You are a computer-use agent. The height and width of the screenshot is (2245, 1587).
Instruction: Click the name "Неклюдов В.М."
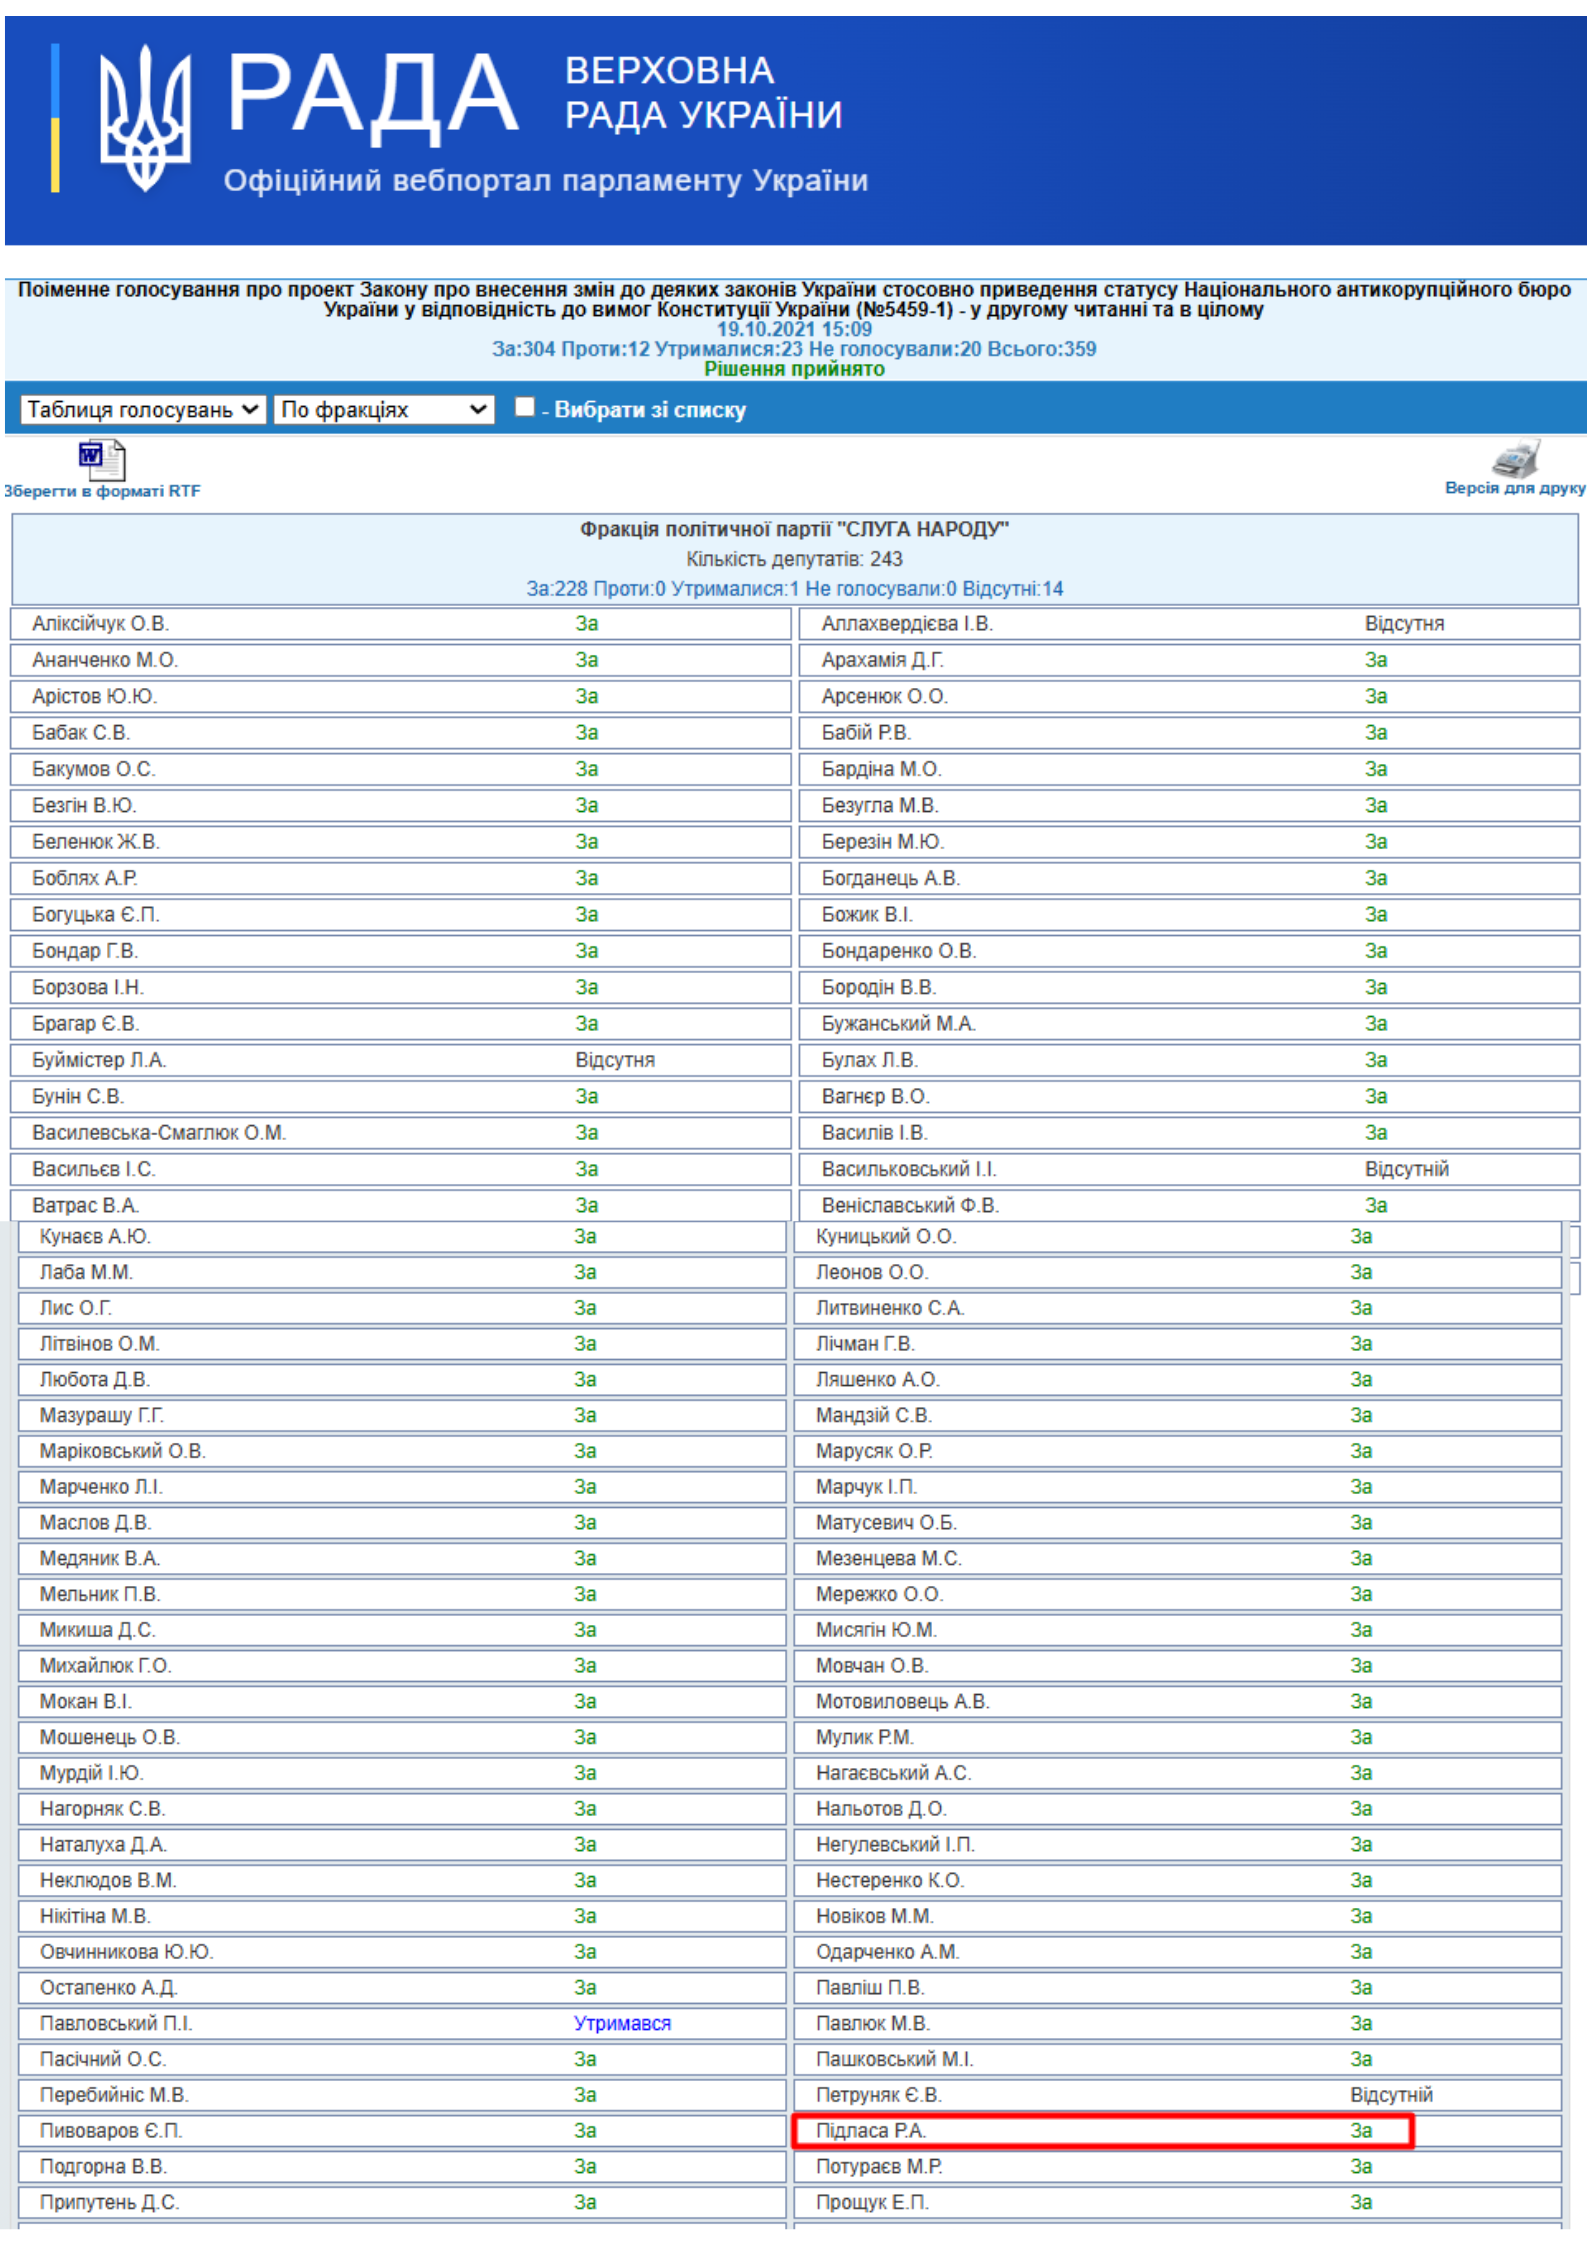coord(108,1881)
